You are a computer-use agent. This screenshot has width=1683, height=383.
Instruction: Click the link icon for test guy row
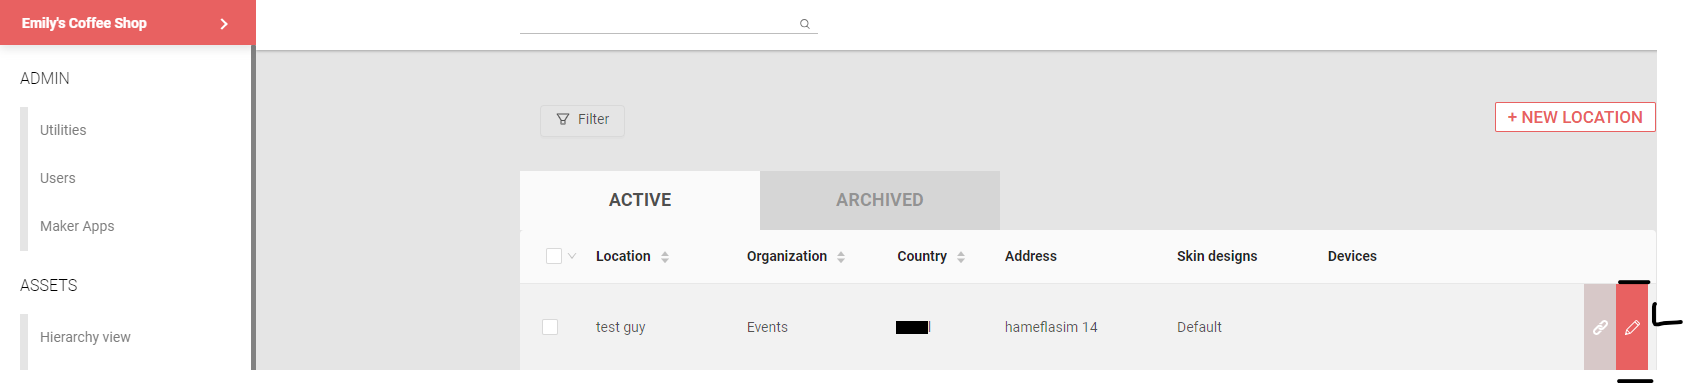pos(1600,327)
